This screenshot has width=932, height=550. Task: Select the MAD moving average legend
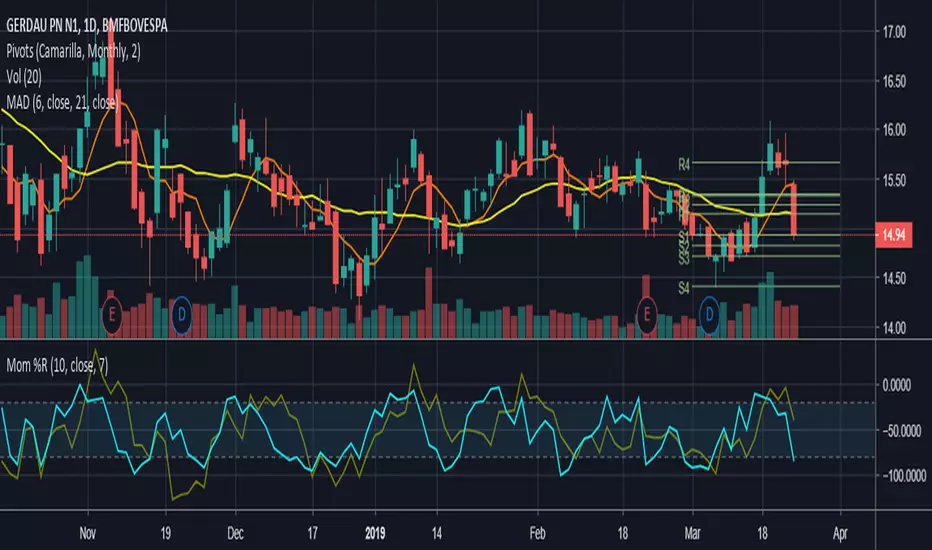point(62,102)
